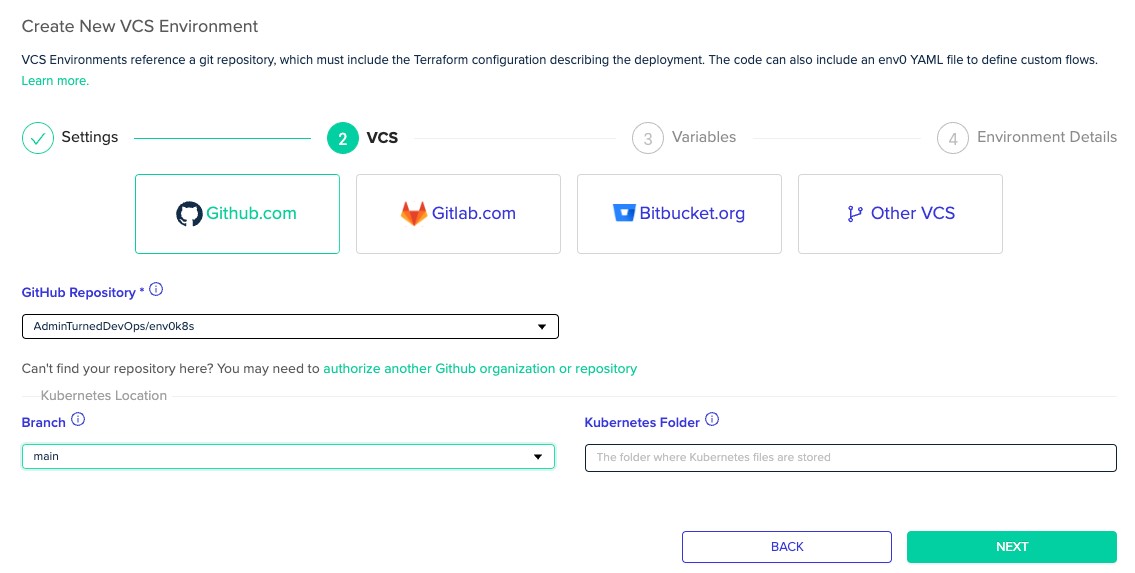Choose the Other VCS provider card
Image resolution: width=1135 pixels, height=573 pixels.
900,213
